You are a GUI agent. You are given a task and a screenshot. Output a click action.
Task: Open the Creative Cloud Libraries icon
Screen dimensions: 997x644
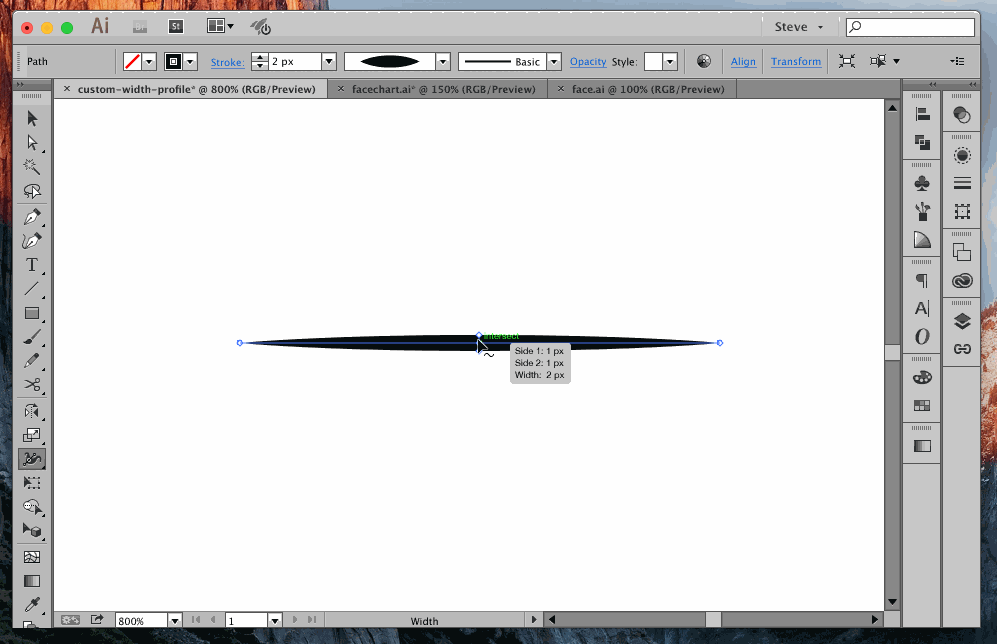(x=962, y=280)
